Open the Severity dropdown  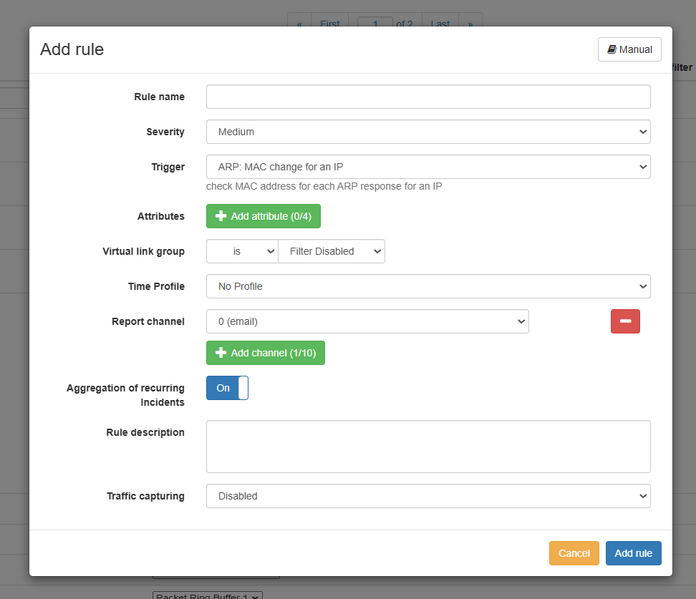click(x=428, y=131)
